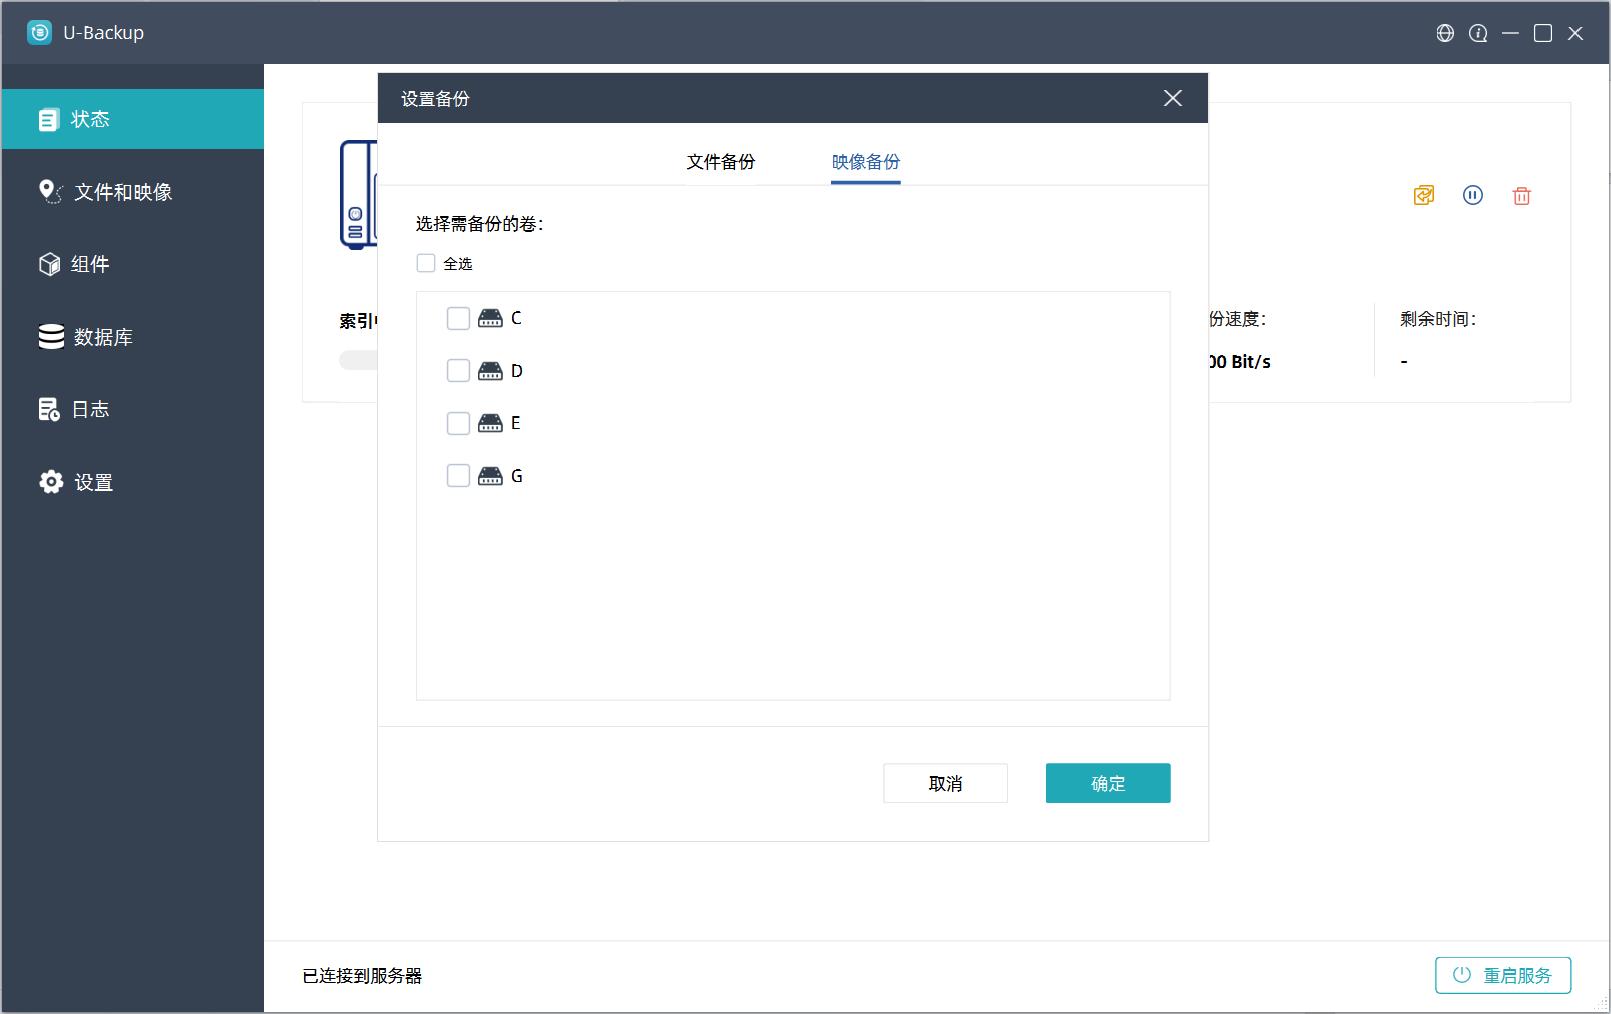The width and height of the screenshot is (1611, 1014).
Task: Close the 设置备份 dialog
Action: pyautogui.click(x=1173, y=98)
